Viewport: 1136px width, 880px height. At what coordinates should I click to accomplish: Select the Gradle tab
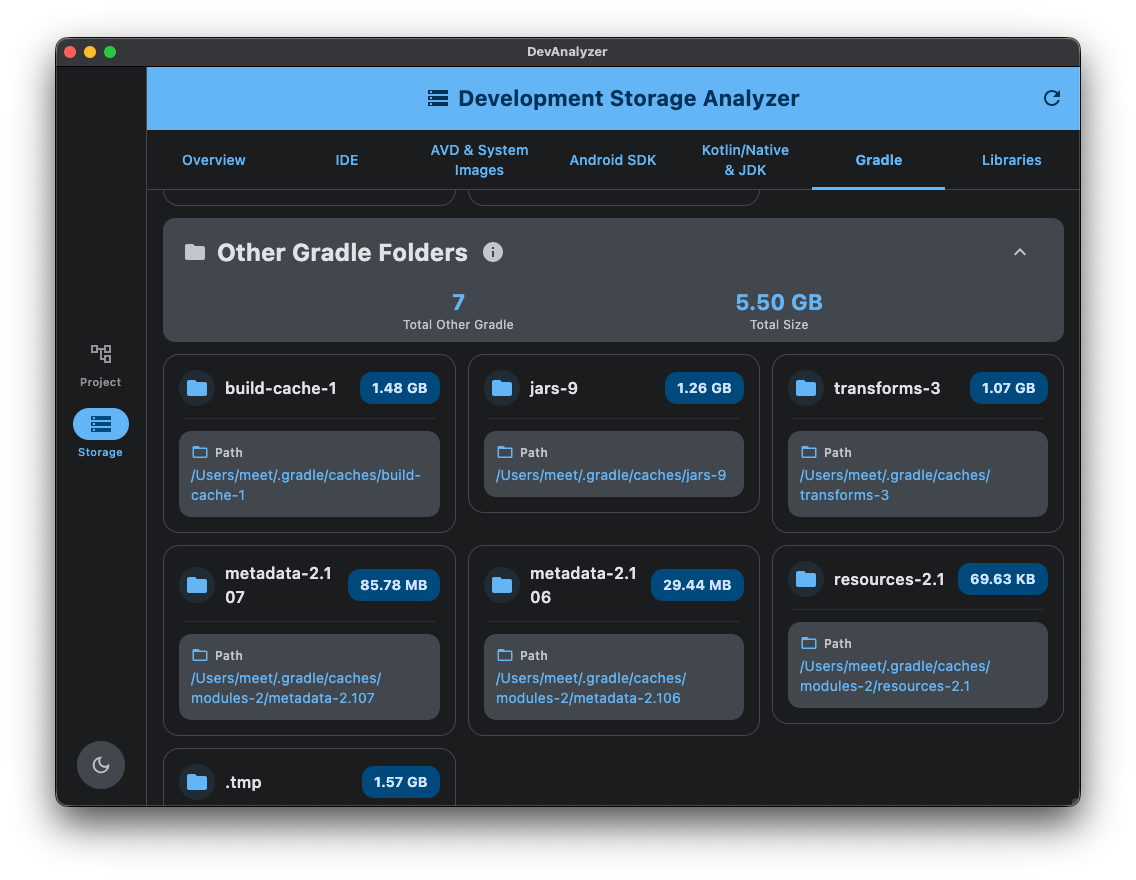click(x=878, y=160)
